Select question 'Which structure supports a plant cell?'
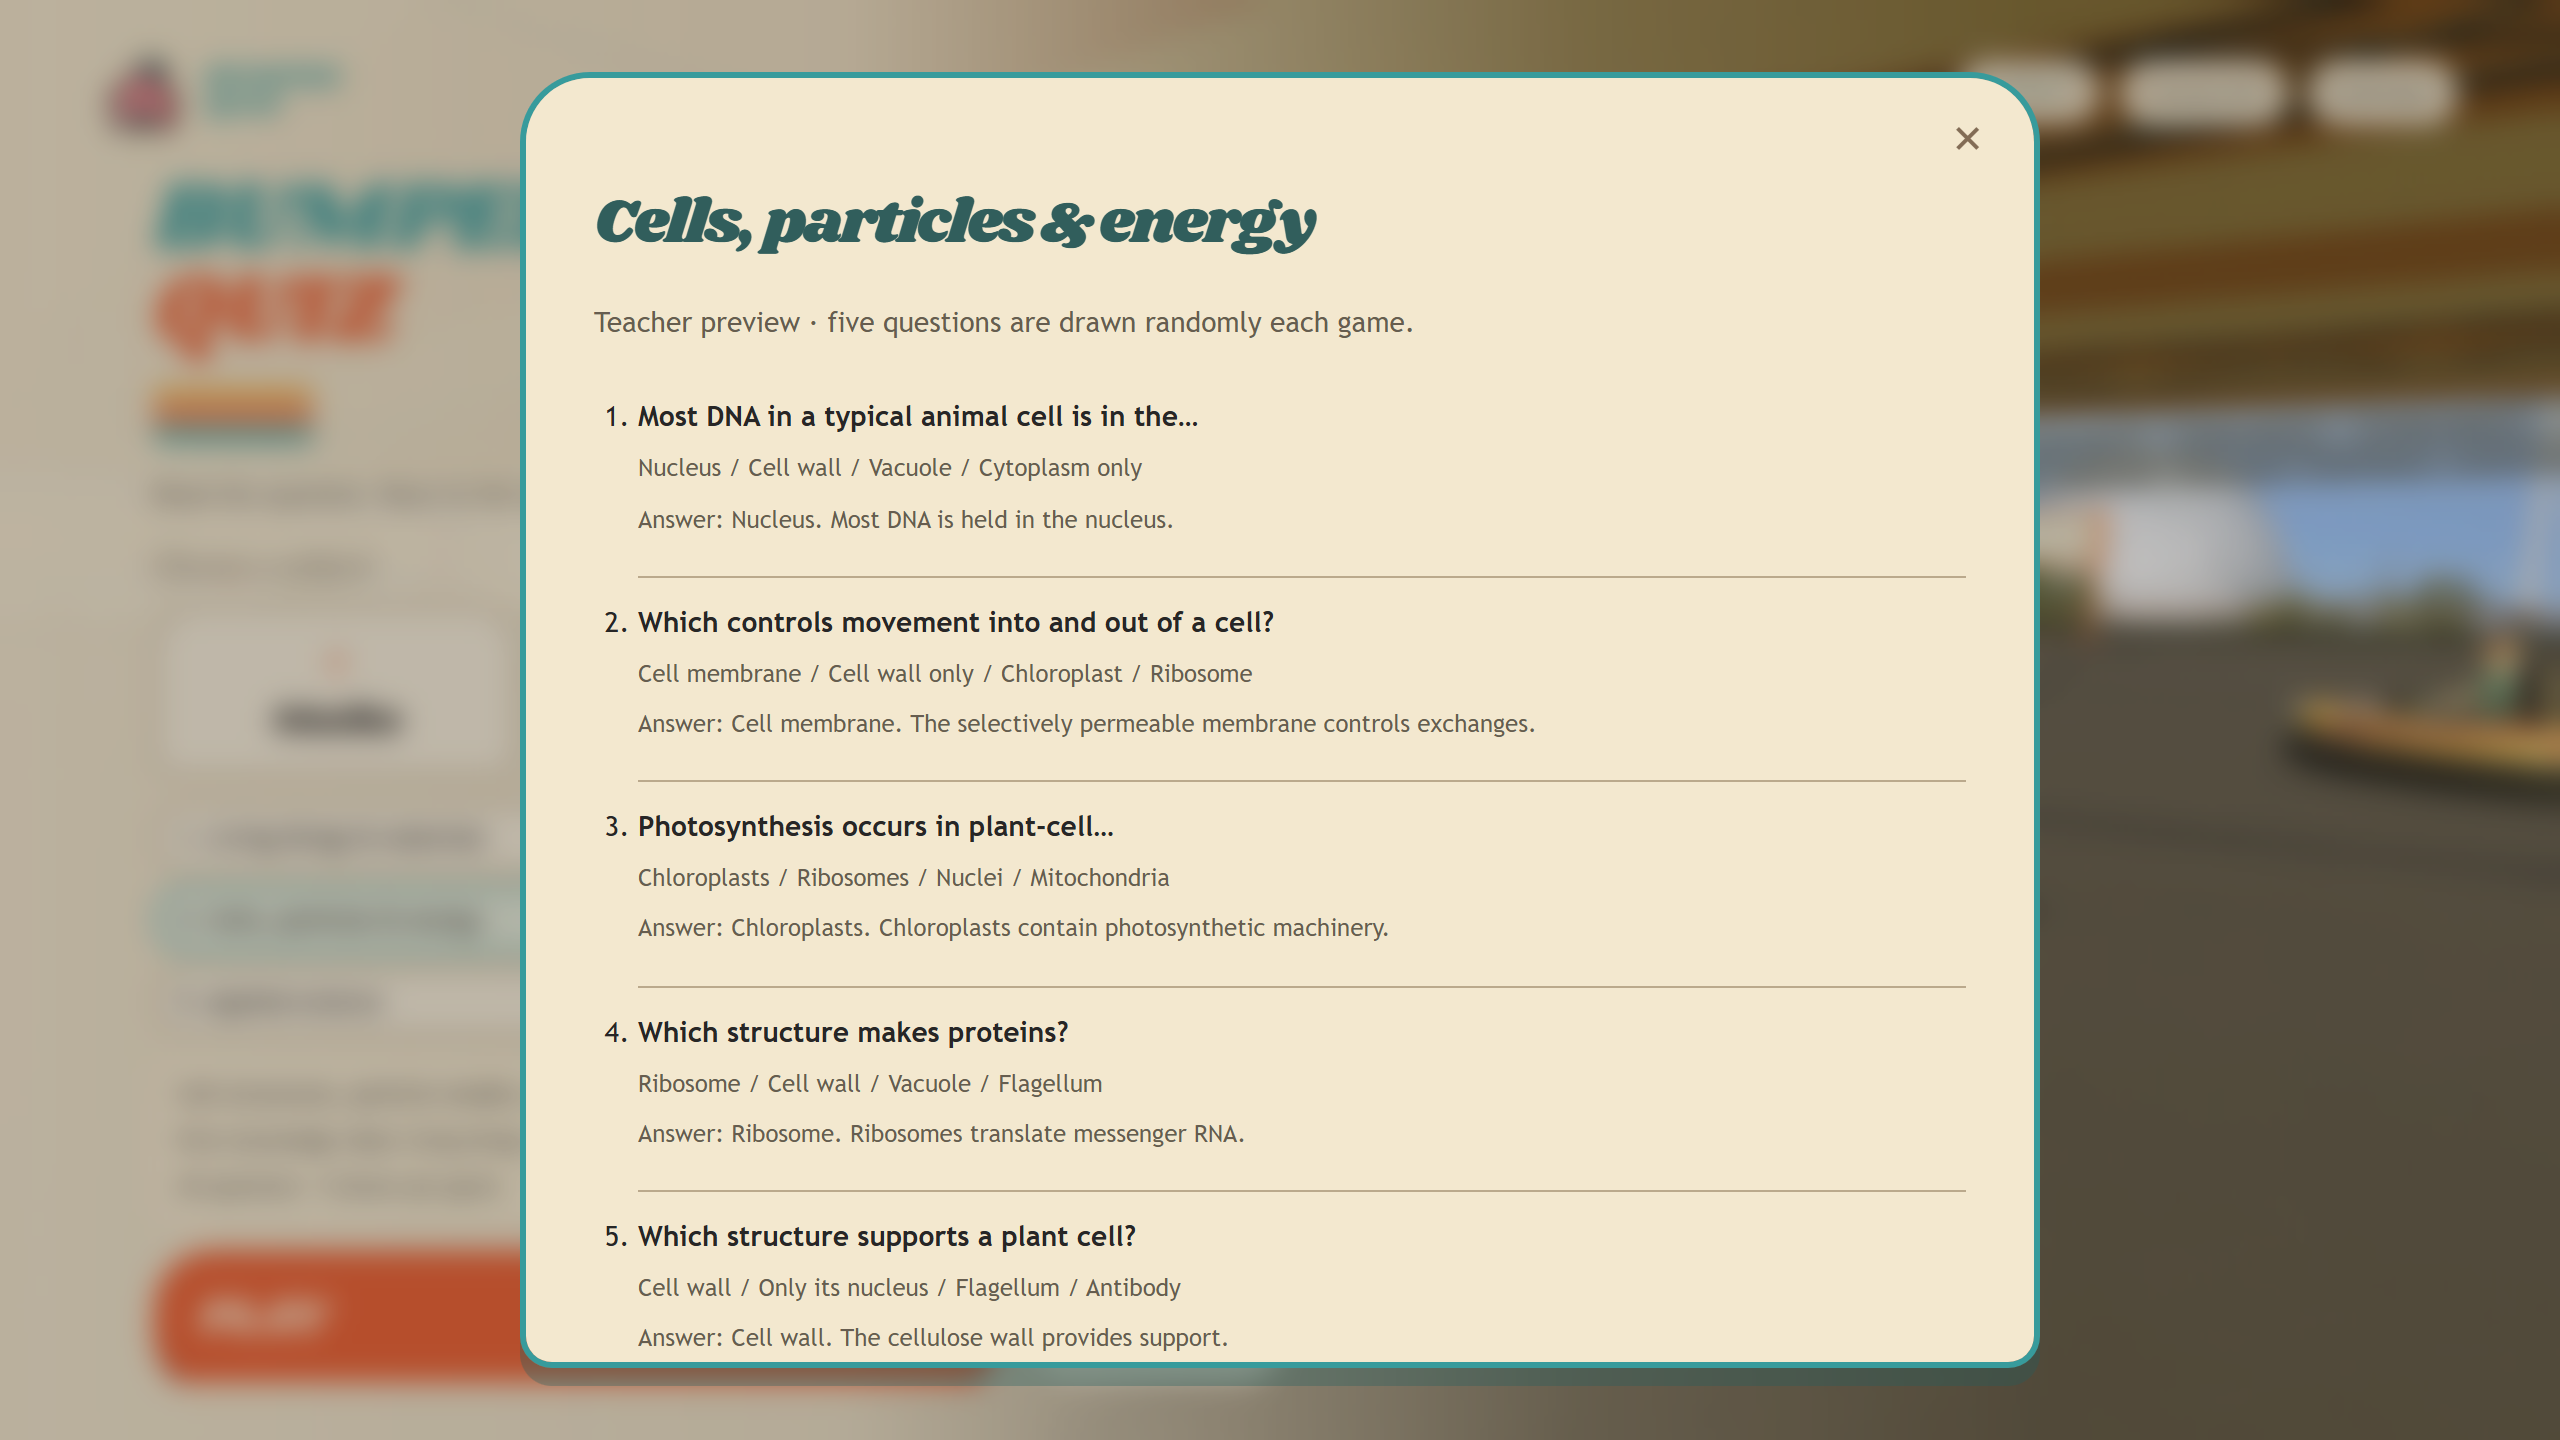The width and height of the screenshot is (2560, 1440). click(x=887, y=1236)
